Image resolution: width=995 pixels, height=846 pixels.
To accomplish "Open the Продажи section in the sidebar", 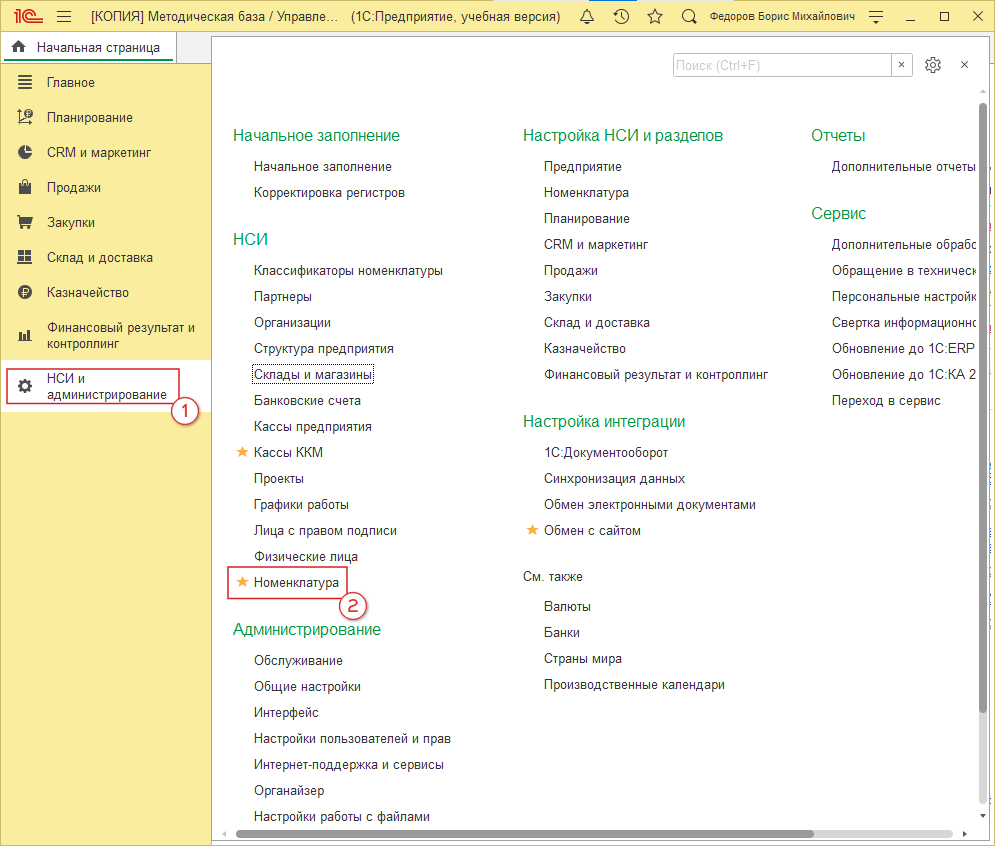I will point(73,188).
